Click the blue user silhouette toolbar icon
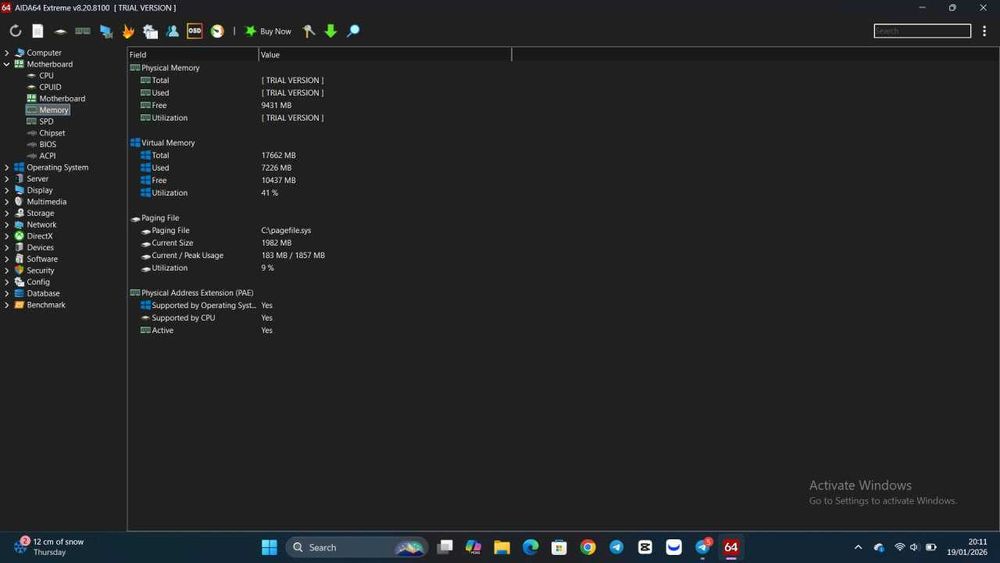This screenshot has height=563, width=1000. point(172,31)
